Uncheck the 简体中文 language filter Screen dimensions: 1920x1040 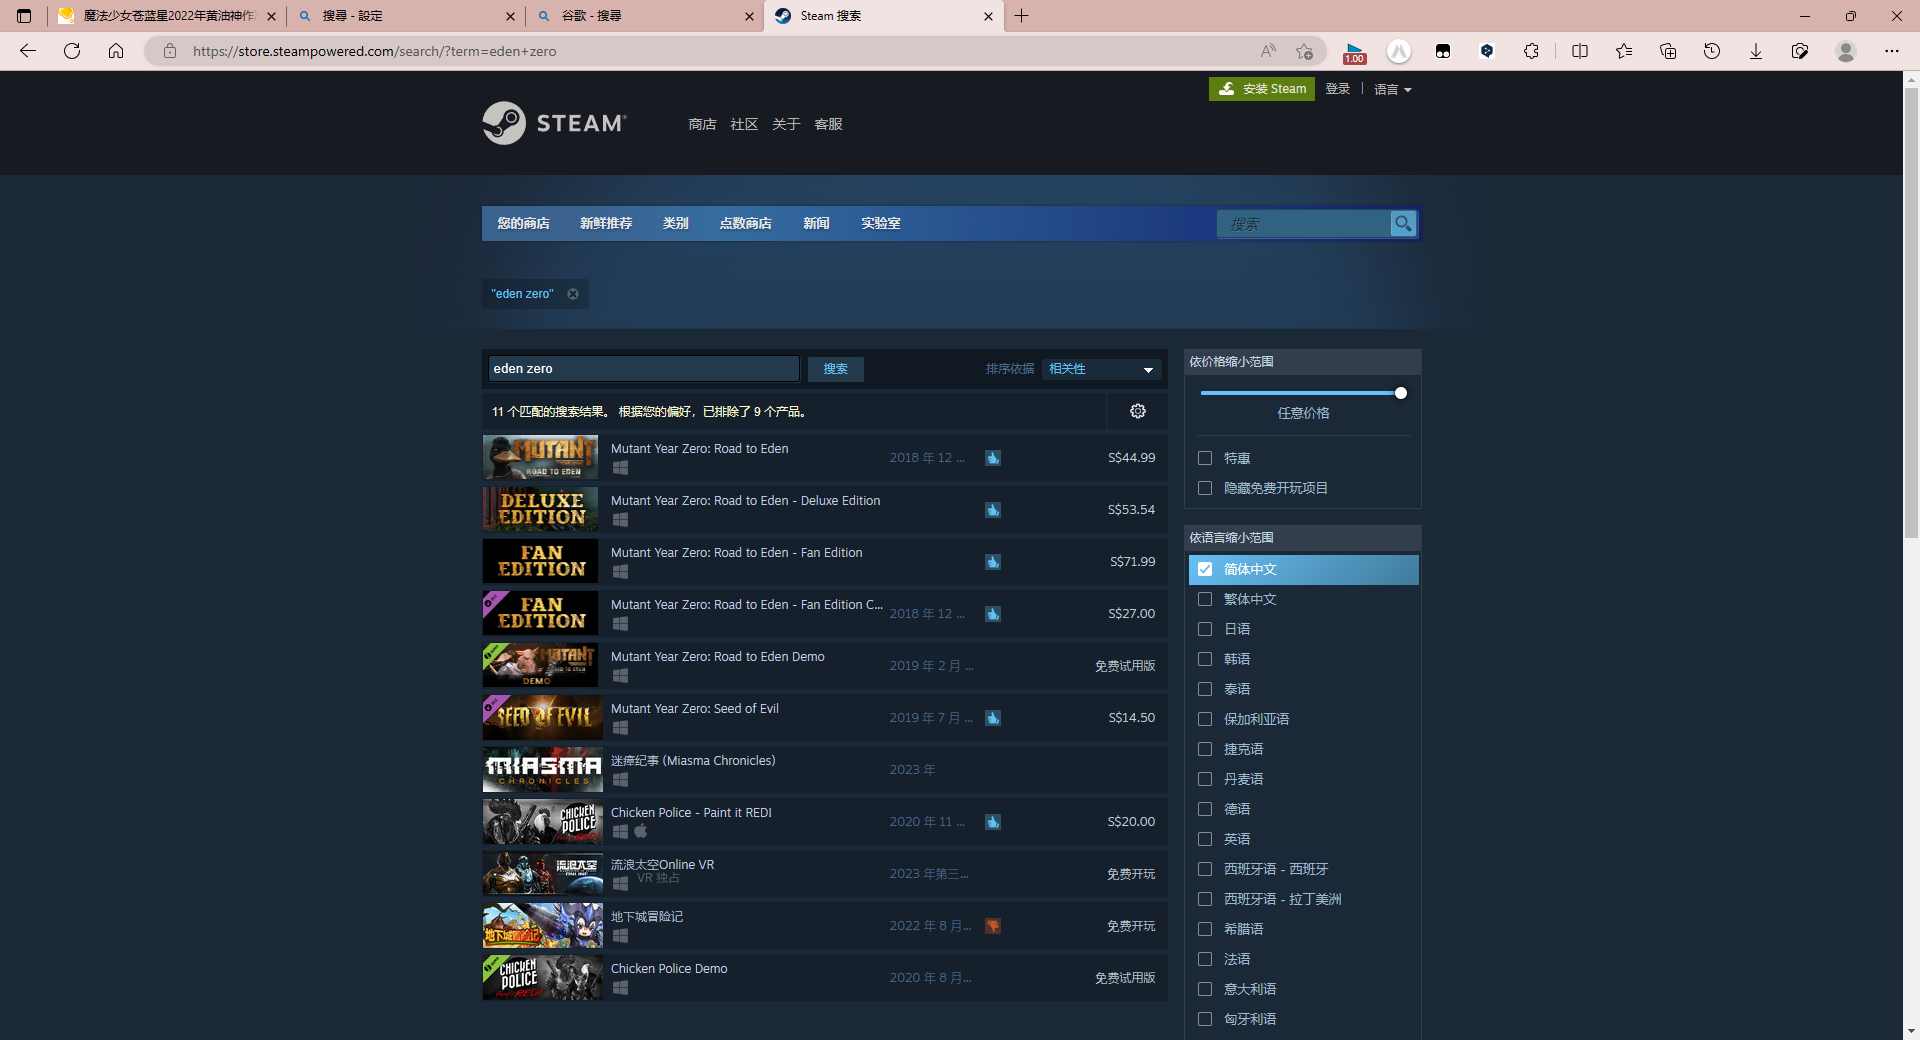[x=1205, y=569]
